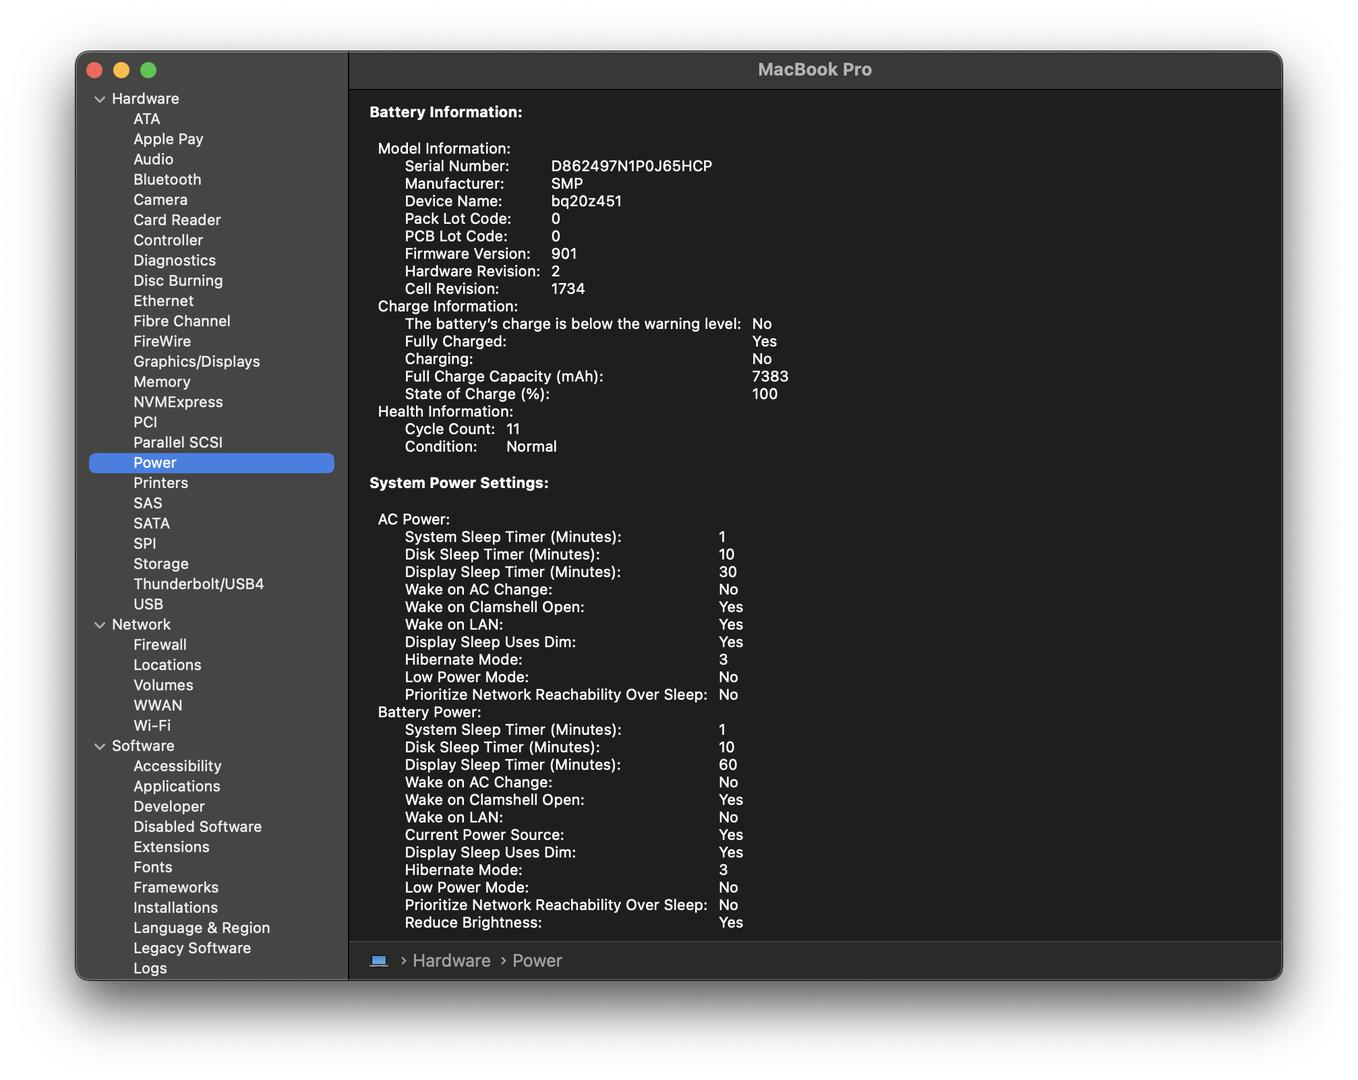Open NVMExpress details
Image resolution: width=1358 pixels, height=1080 pixels.
178,402
